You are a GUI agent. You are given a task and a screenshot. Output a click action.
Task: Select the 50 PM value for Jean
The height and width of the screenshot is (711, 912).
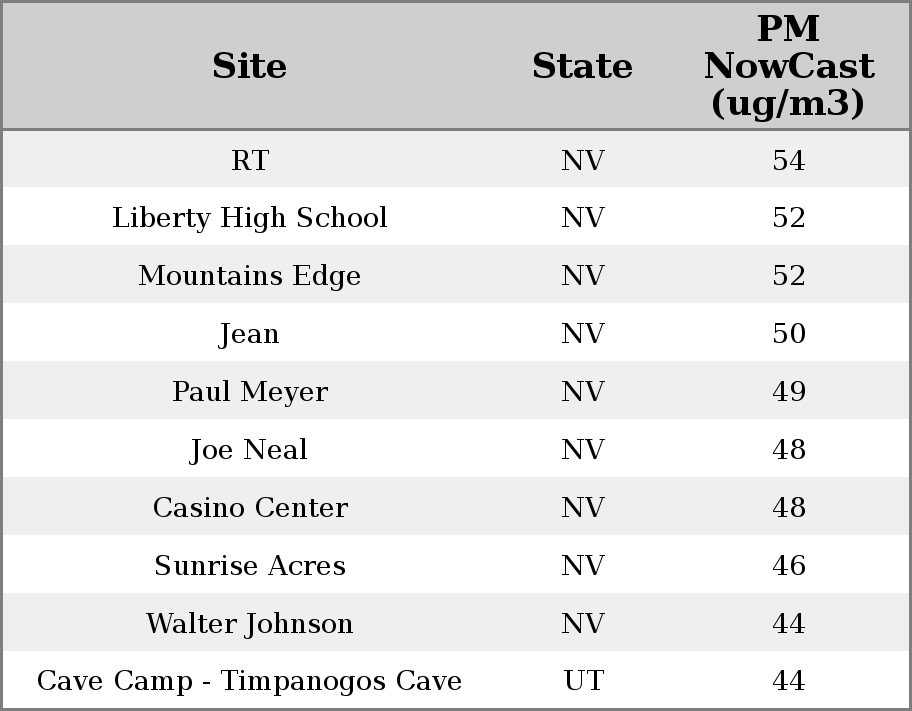click(x=788, y=334)
